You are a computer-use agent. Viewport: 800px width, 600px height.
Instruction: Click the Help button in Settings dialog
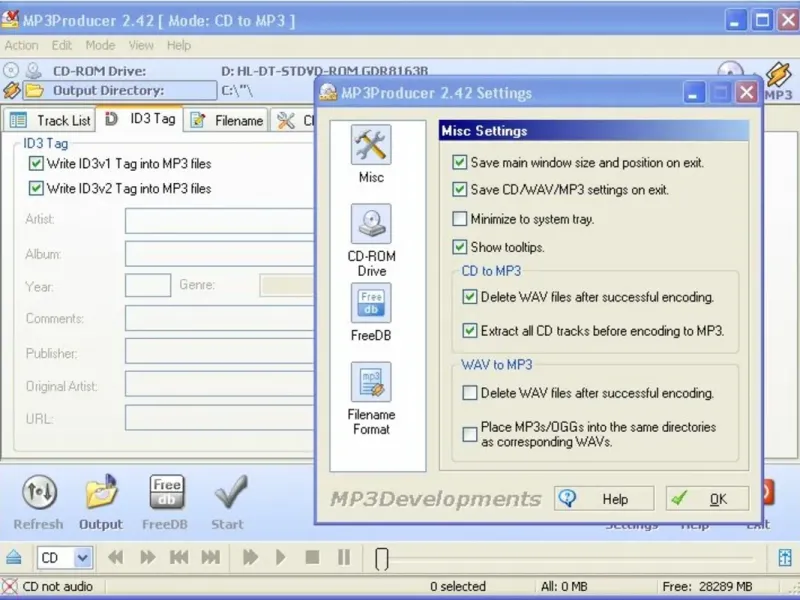coord(604,498)
